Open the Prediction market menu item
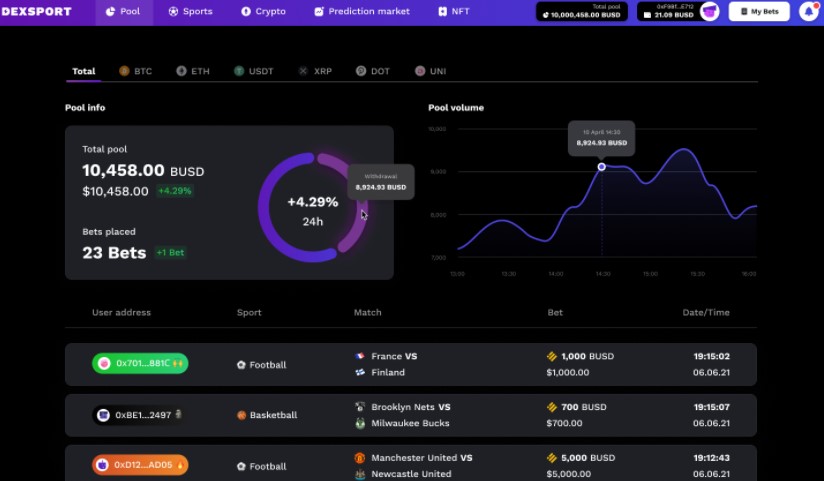This screenshot has height=481, width=824. 362,12
